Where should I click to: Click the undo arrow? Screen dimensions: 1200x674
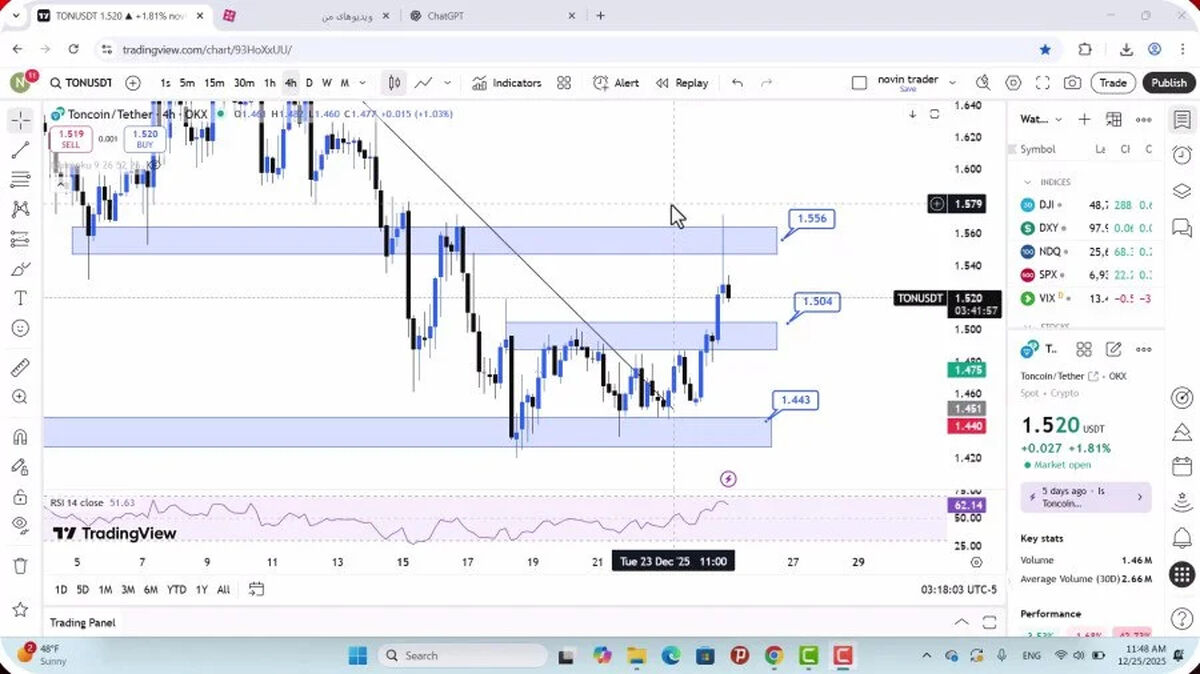click(x=737, y=83)
